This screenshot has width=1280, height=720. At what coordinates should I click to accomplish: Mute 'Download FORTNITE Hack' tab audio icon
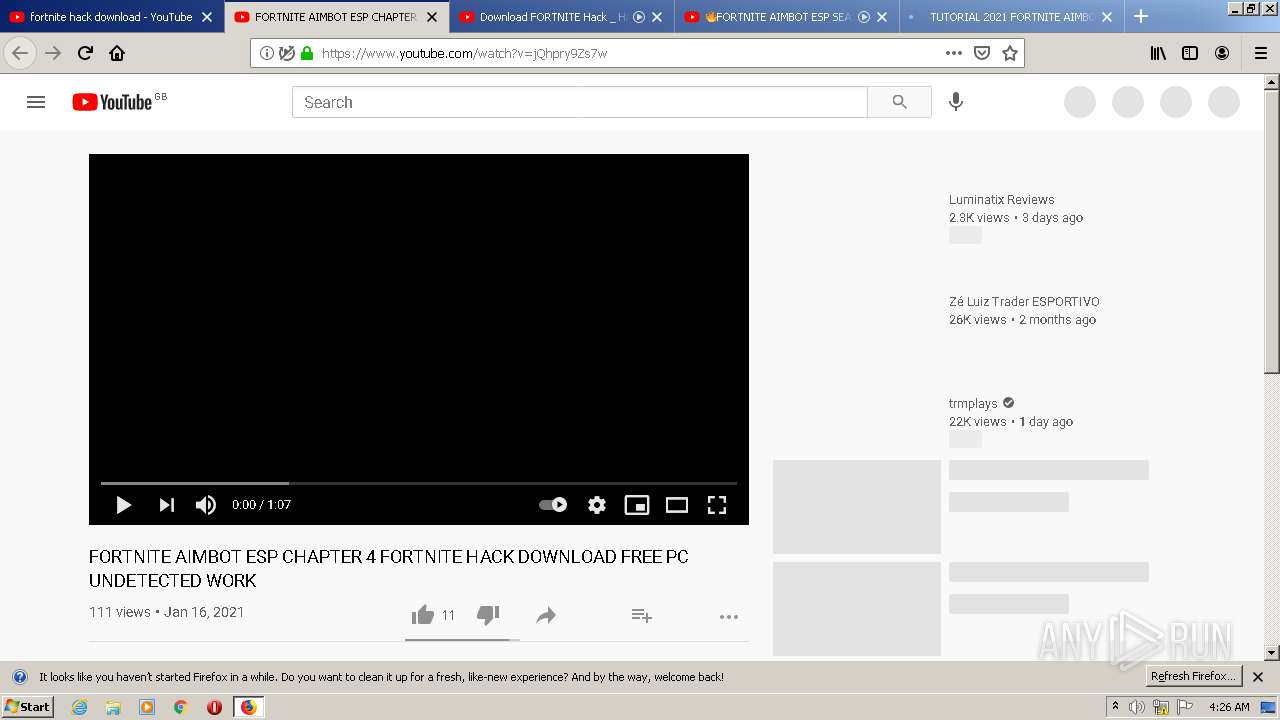(x=639, y=17)
